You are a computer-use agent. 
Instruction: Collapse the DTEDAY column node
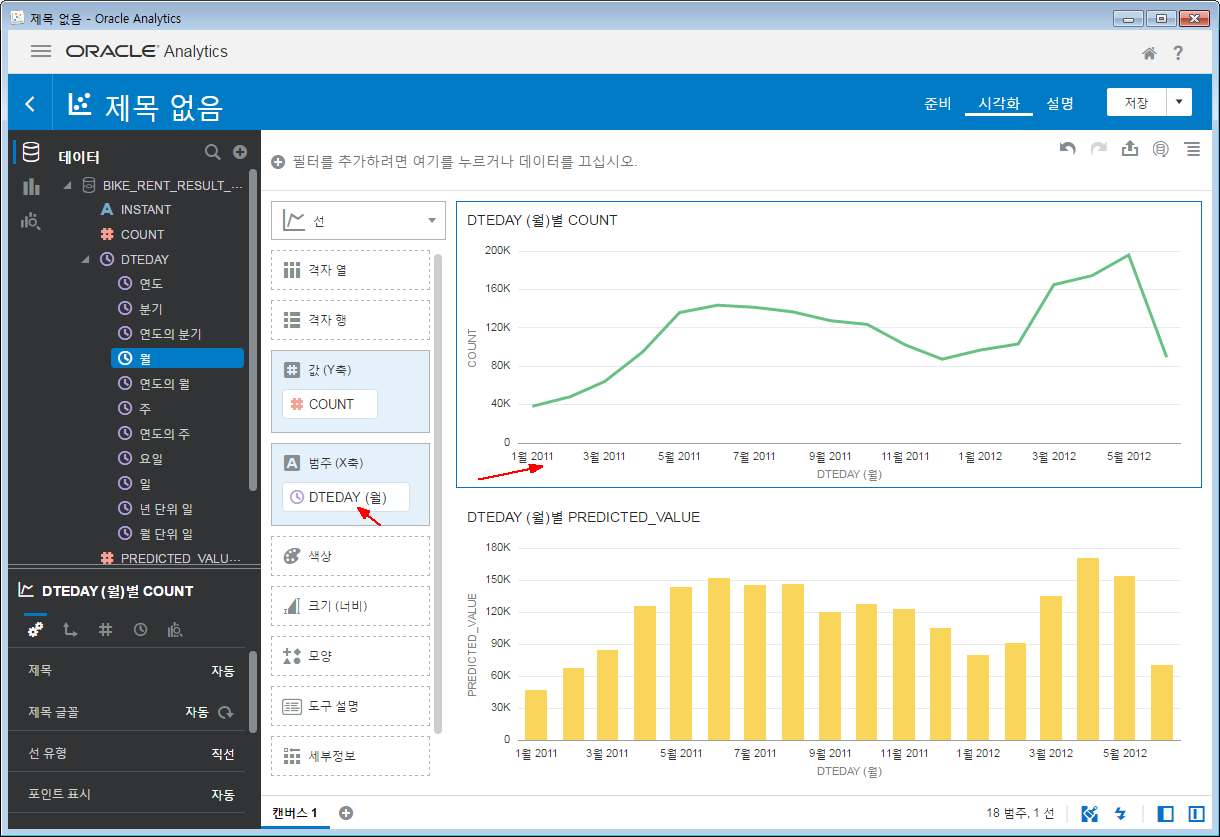tap(85, 260)
